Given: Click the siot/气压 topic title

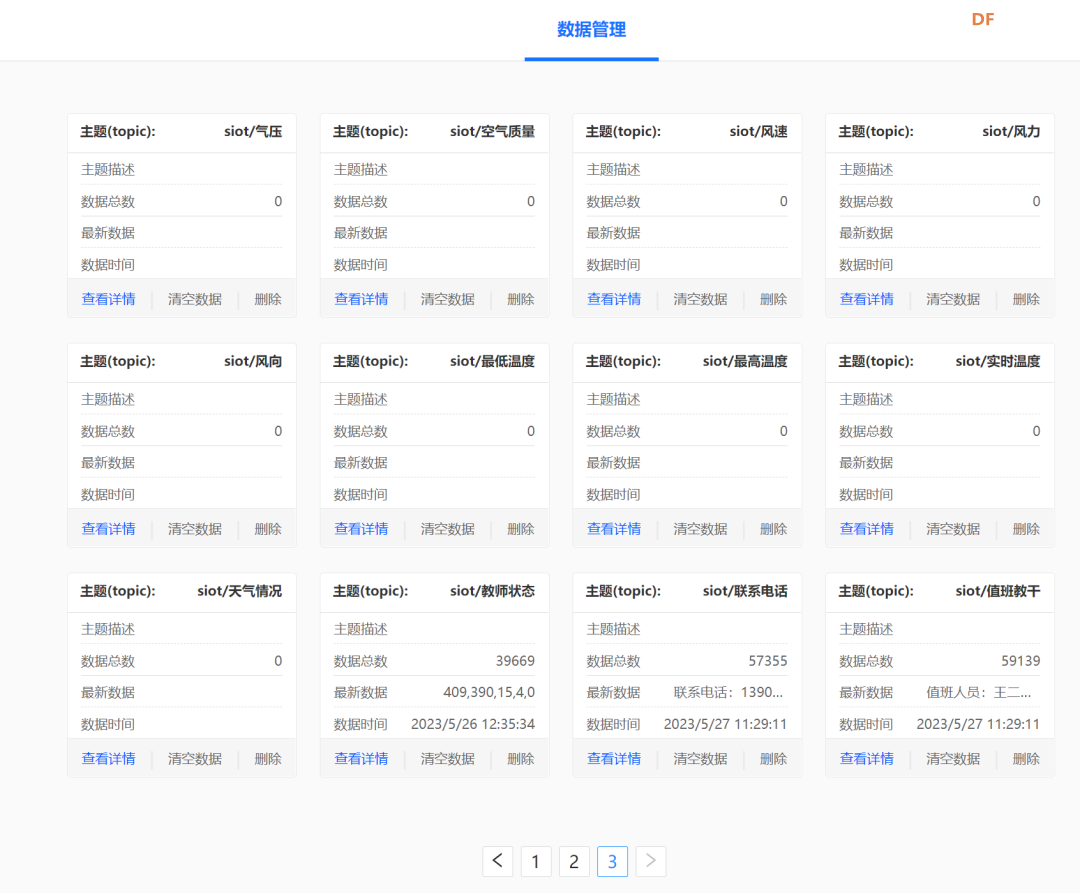Looking at the screenshot, I should coord(253,132).
